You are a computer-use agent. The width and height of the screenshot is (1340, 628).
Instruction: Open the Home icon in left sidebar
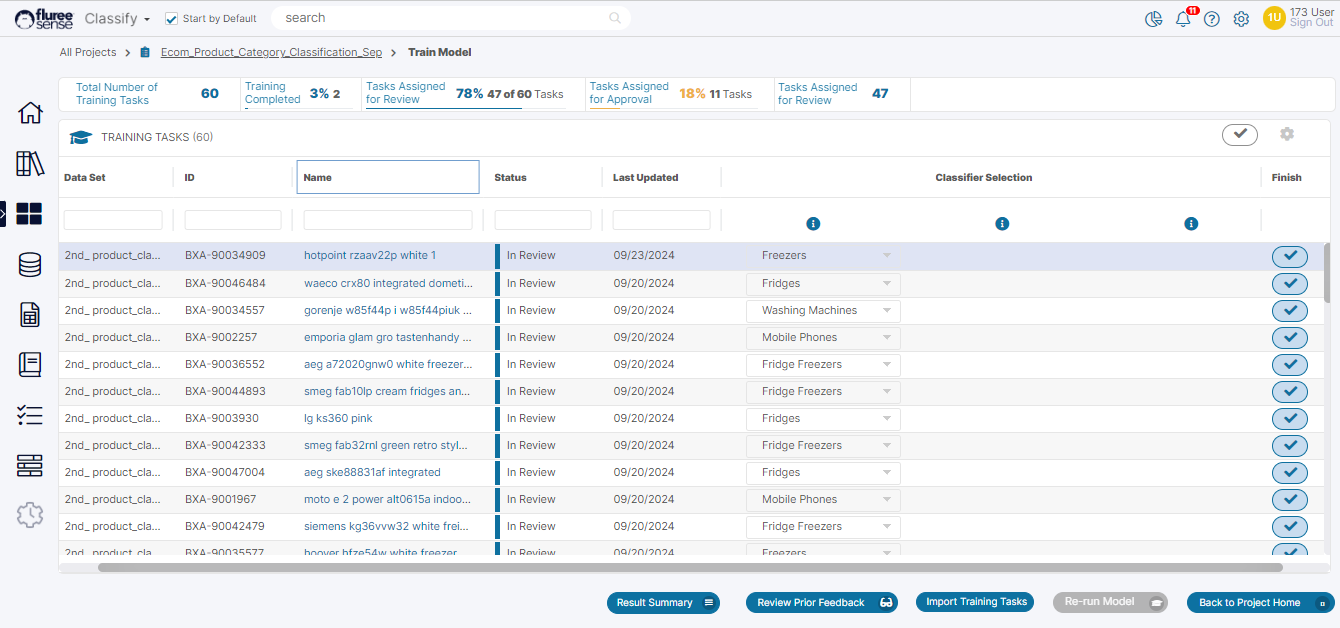[x=31, y=113]
